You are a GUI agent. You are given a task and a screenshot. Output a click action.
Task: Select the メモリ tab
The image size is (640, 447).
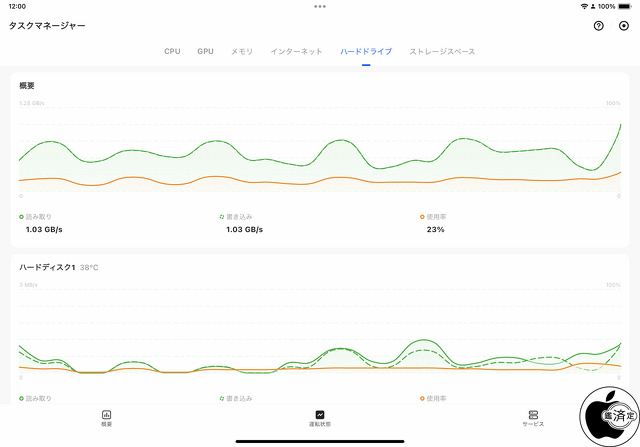tap(242, 51)
